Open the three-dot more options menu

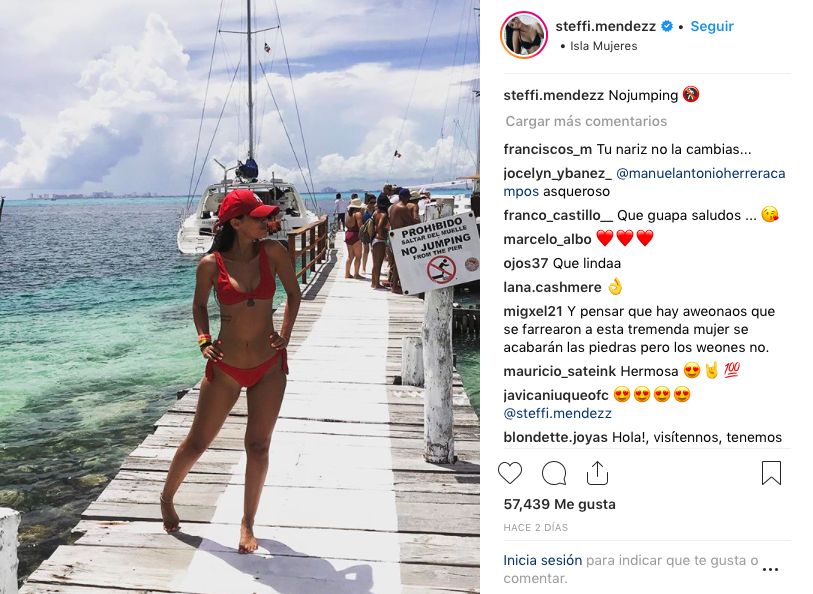(x=770, y=570)
